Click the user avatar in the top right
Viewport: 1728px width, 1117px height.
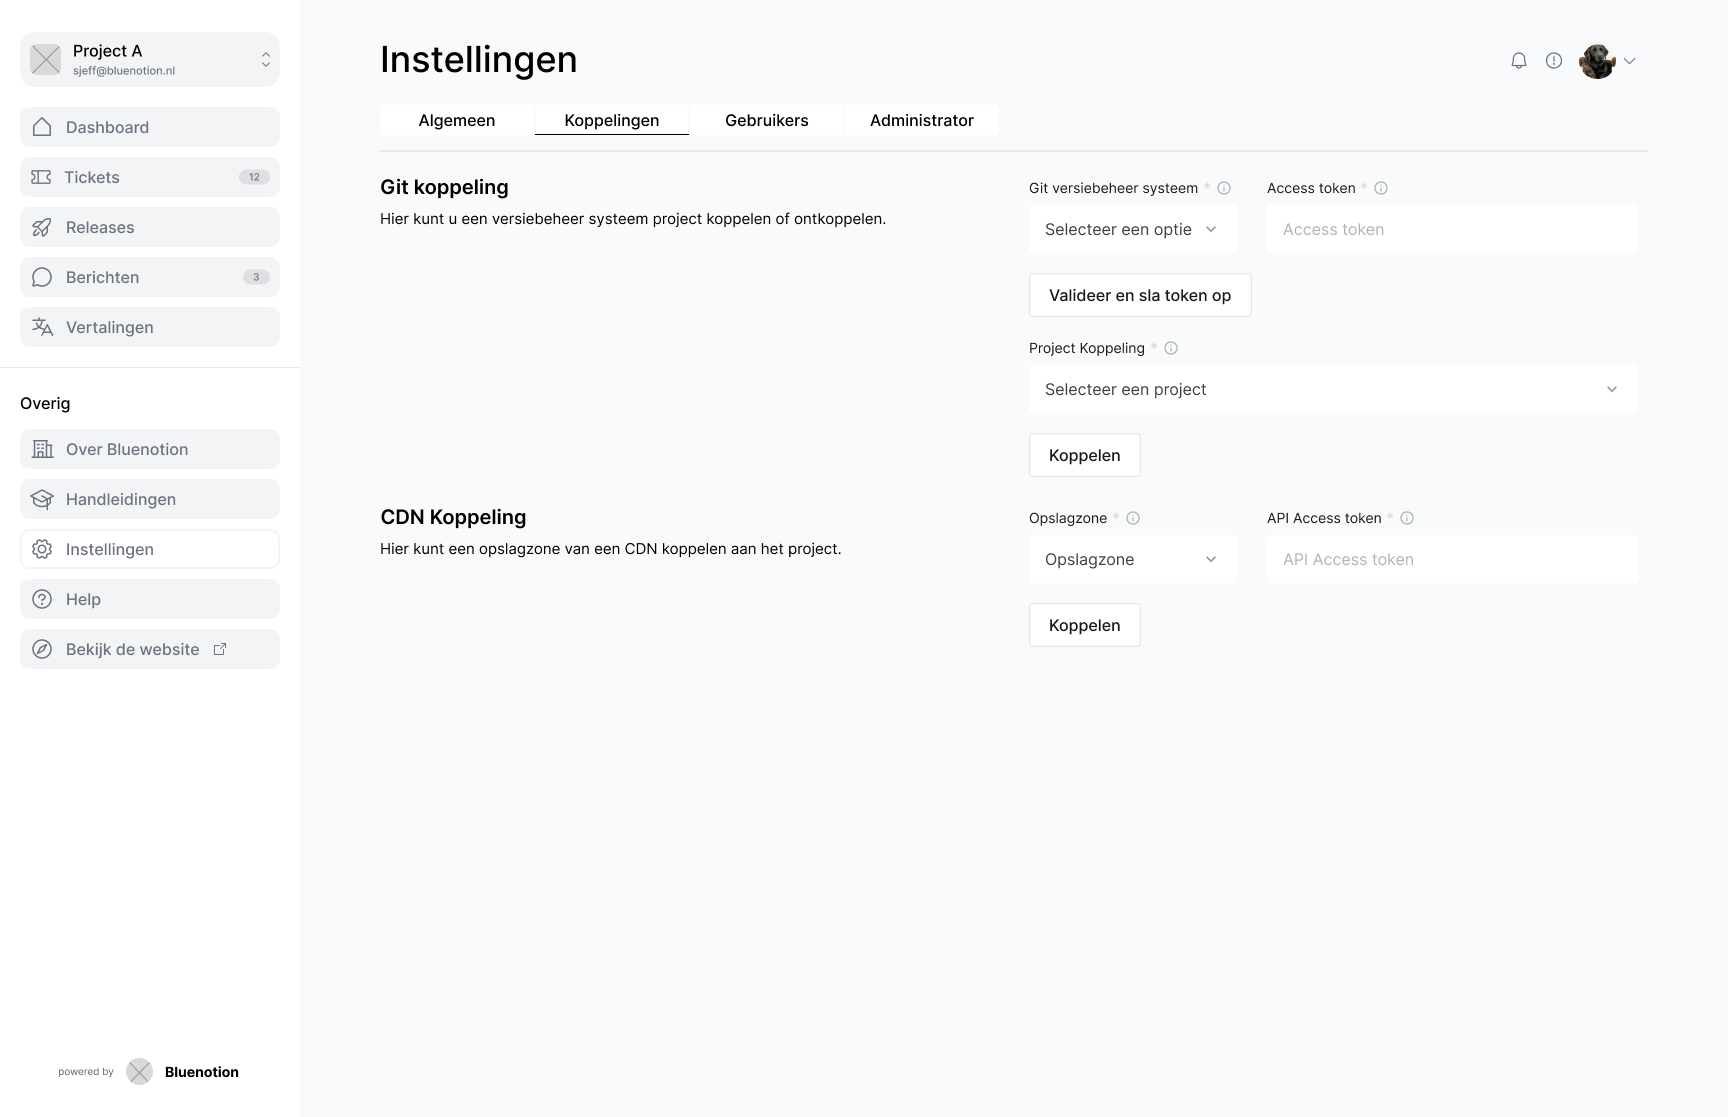pyautogui.click(x=1598, y=61)
